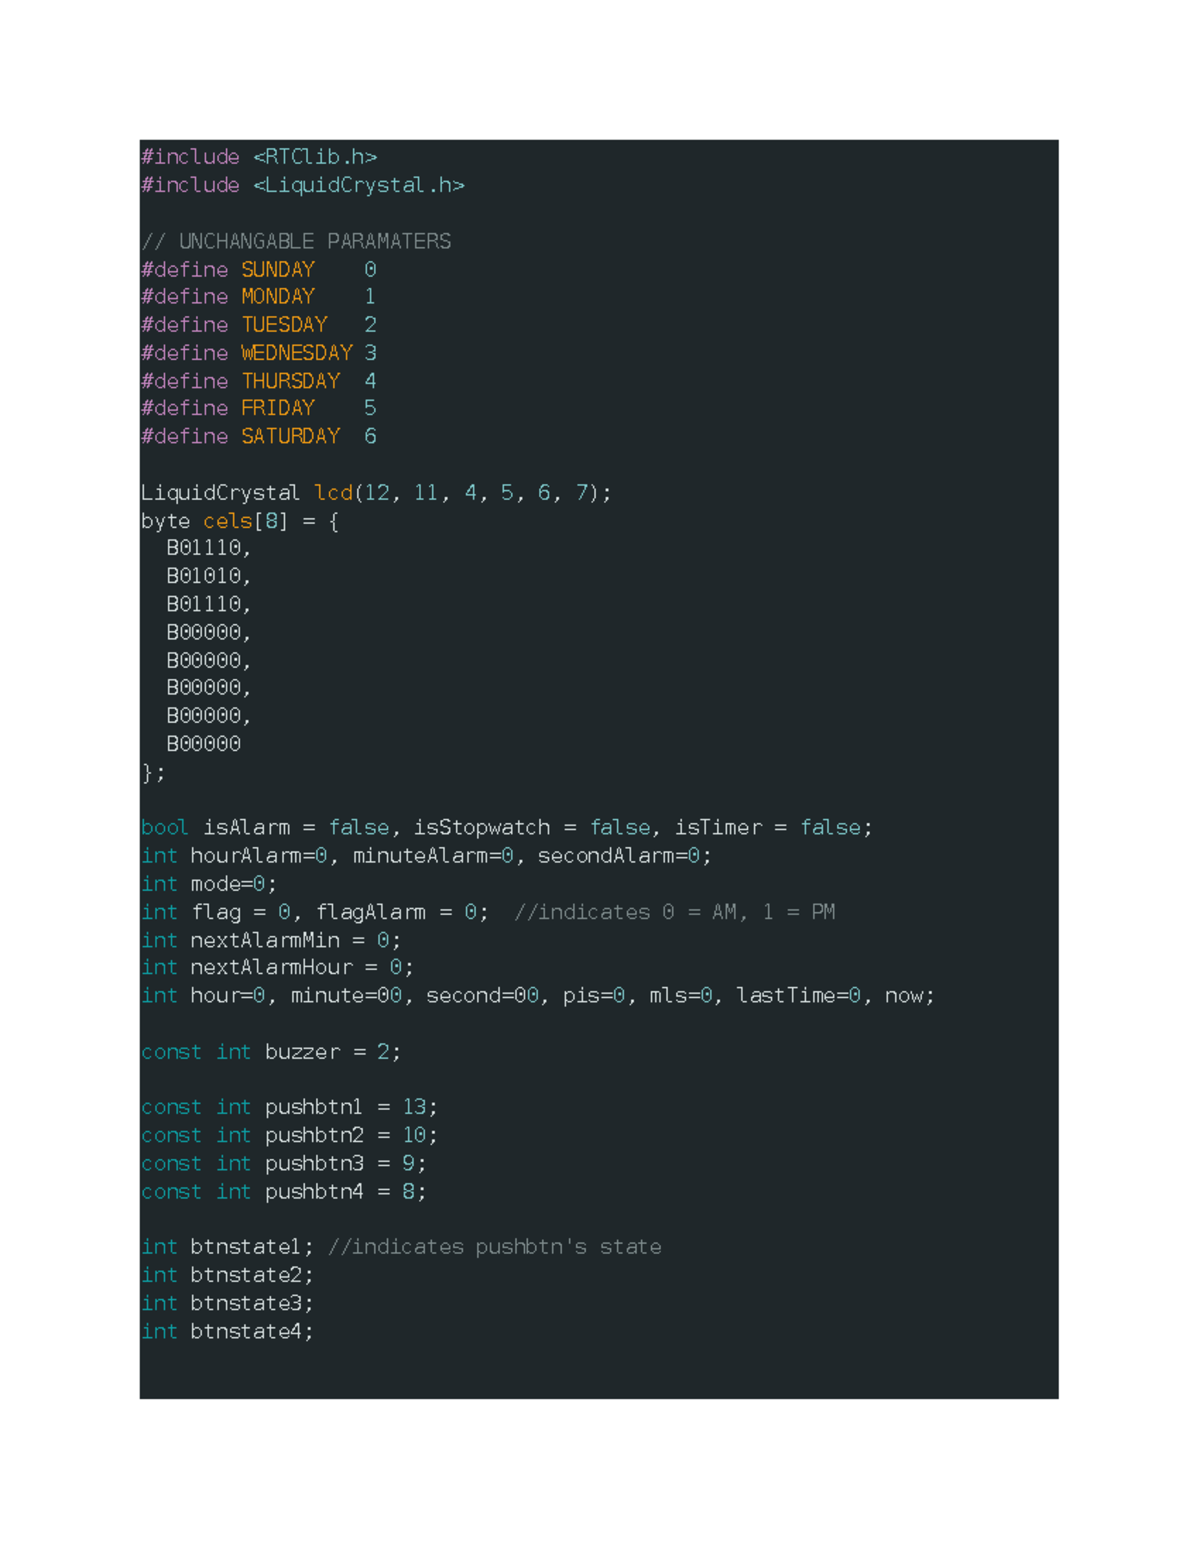
Task: Click the LiquidCrystal.h include line
Action: [x=302, y=185]
